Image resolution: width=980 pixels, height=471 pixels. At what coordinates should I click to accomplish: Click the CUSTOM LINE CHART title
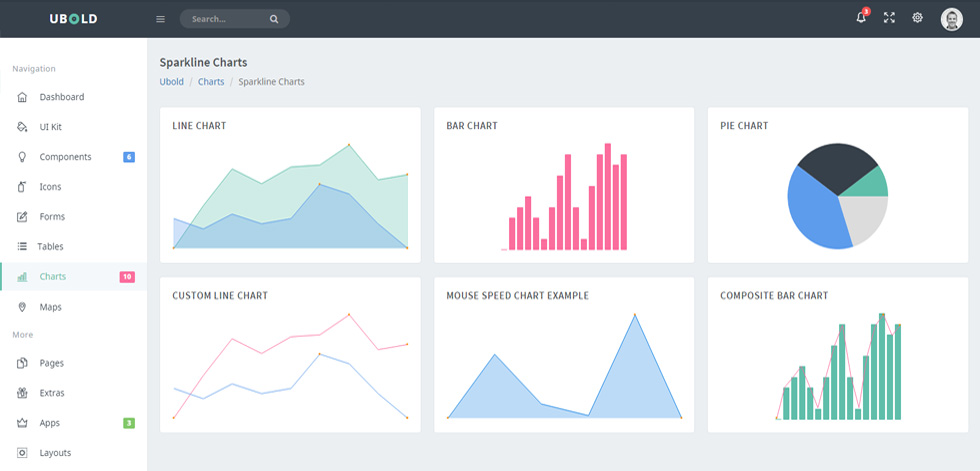[x=220, y=295]
